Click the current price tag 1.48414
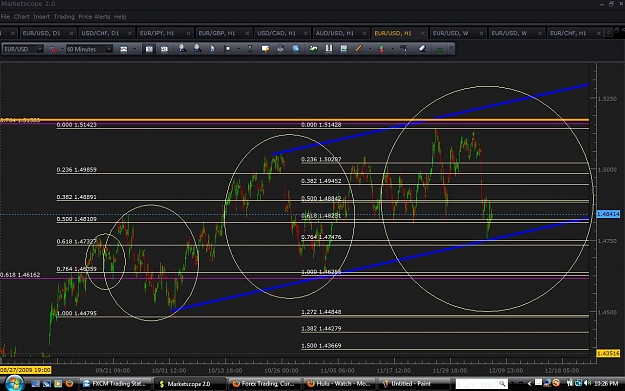The image size is (625, 391). [608, 214]
